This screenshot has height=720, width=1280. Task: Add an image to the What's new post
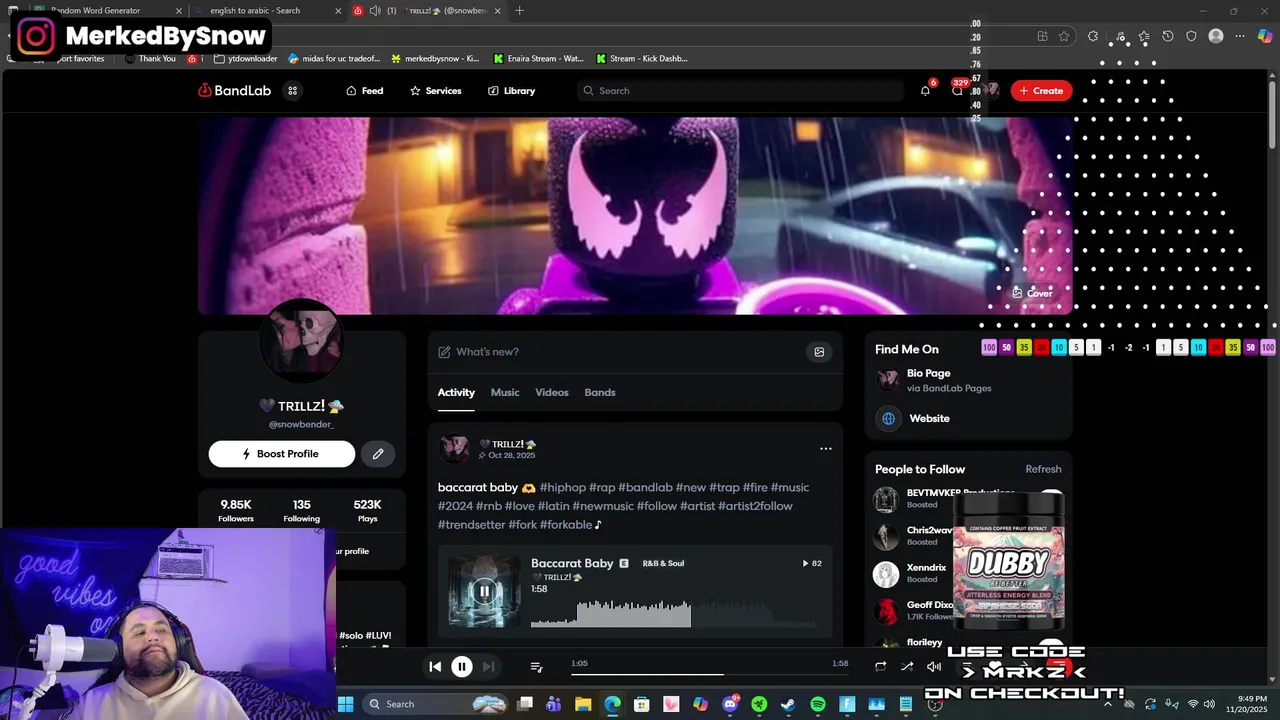tap(819, 352)
